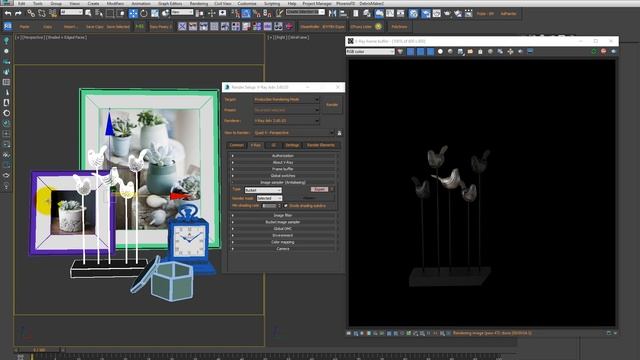Open the Renderer dropdown in Render Setup
Screen dimensions: 640x360
click(286, 121)
